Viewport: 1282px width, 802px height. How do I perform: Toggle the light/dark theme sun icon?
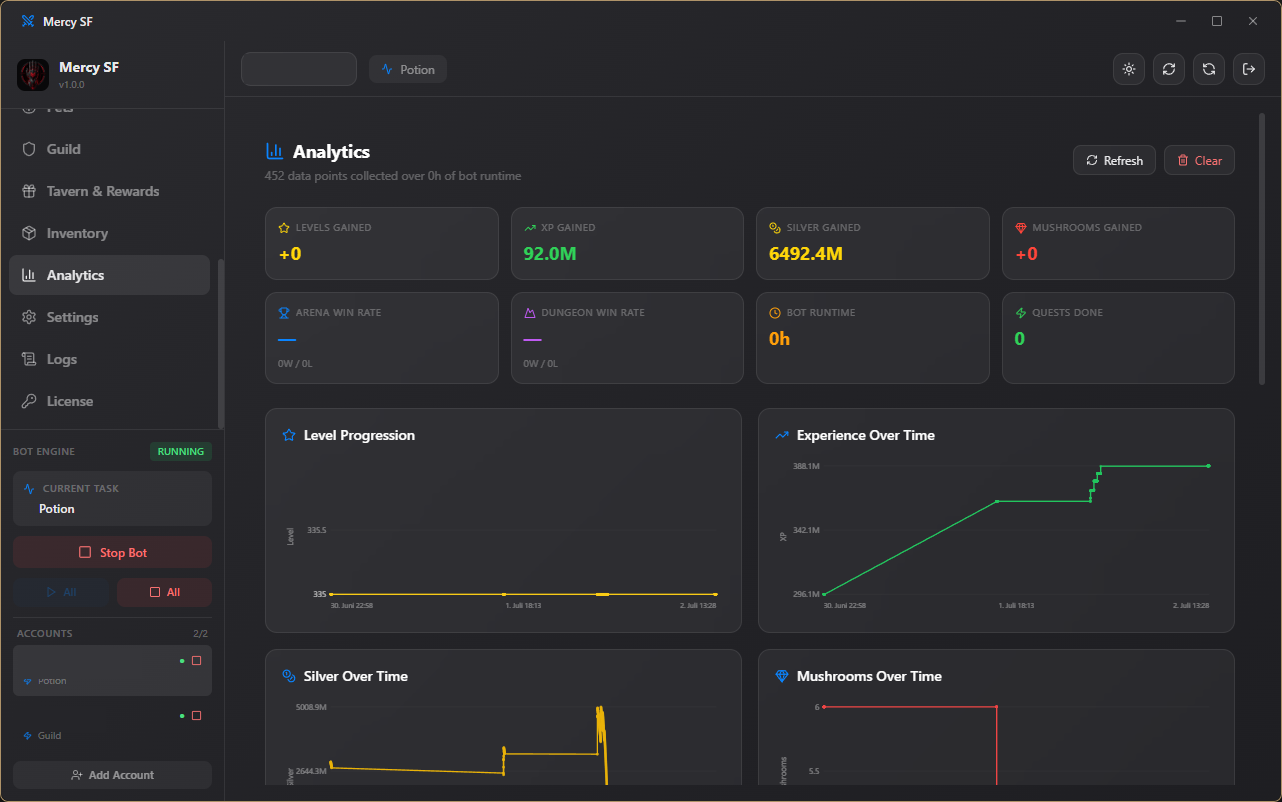click(1129, 69)
